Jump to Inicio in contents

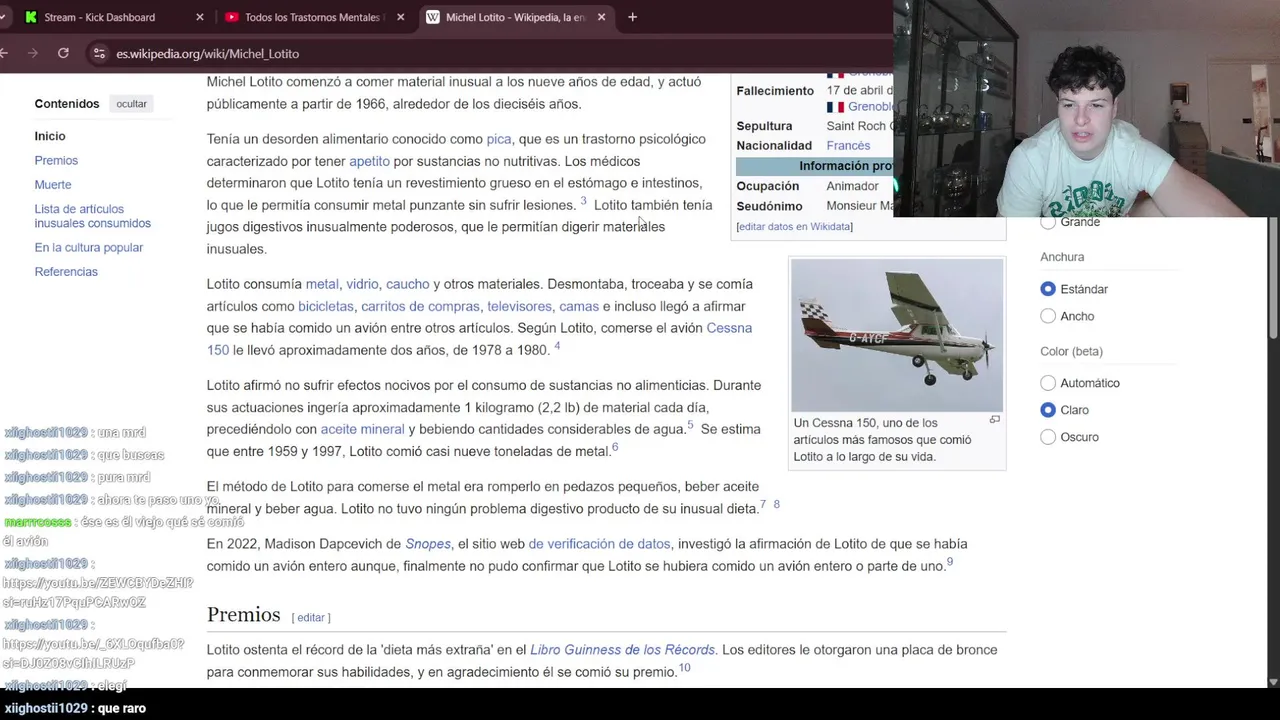pyautogui.click(x=50, y=136)
